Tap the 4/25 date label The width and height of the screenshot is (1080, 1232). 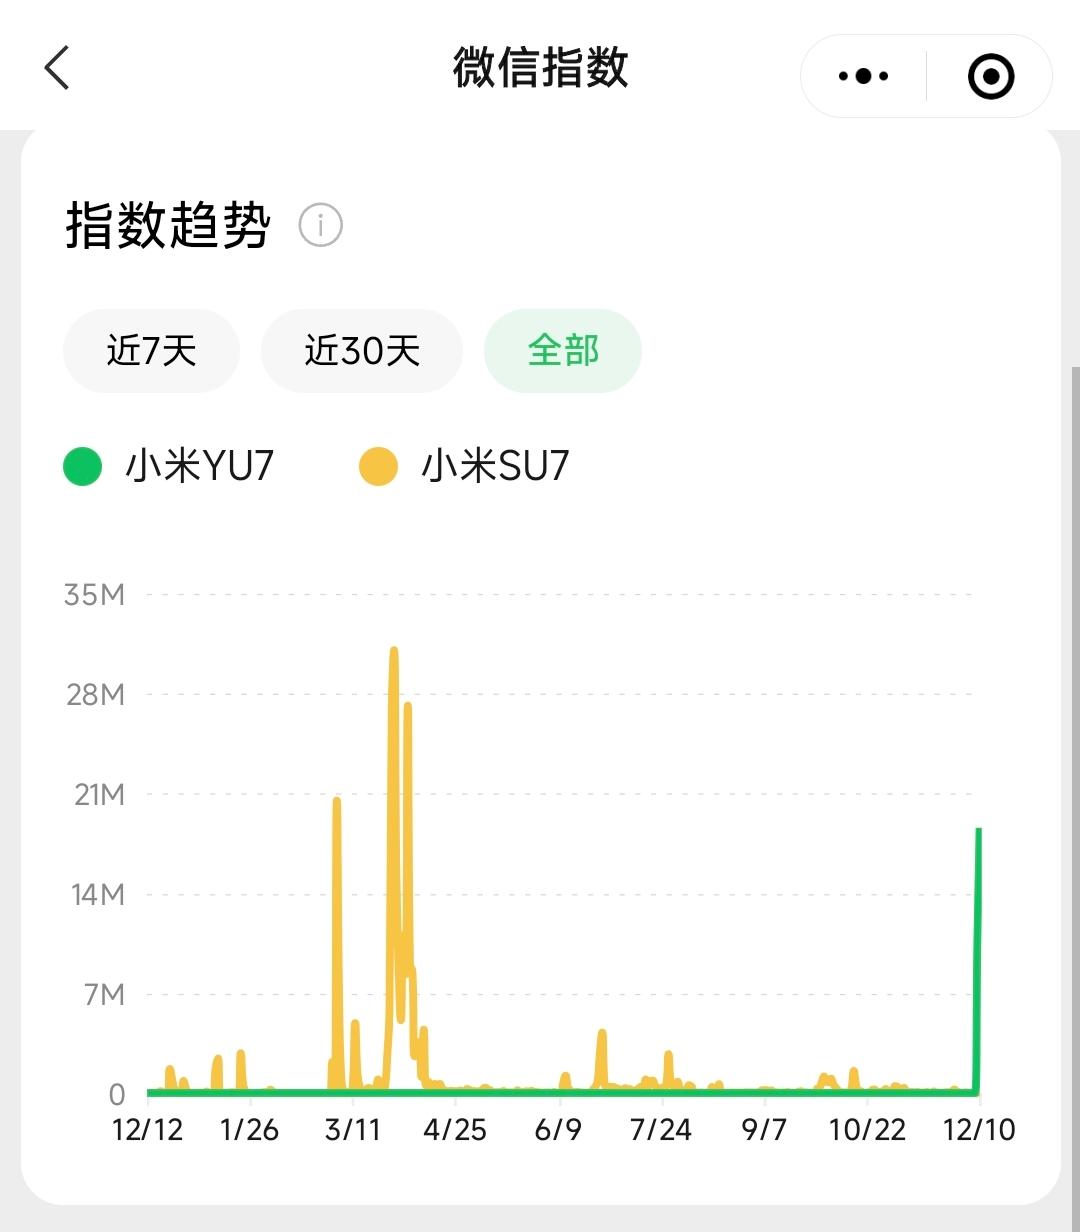click(x=455, y=1130)
